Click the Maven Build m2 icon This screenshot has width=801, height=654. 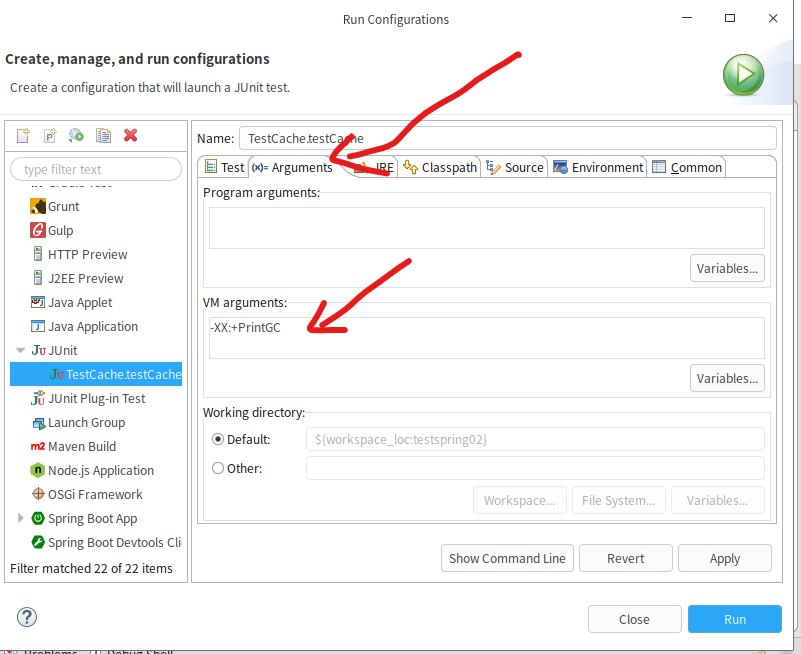coord(38,447)
